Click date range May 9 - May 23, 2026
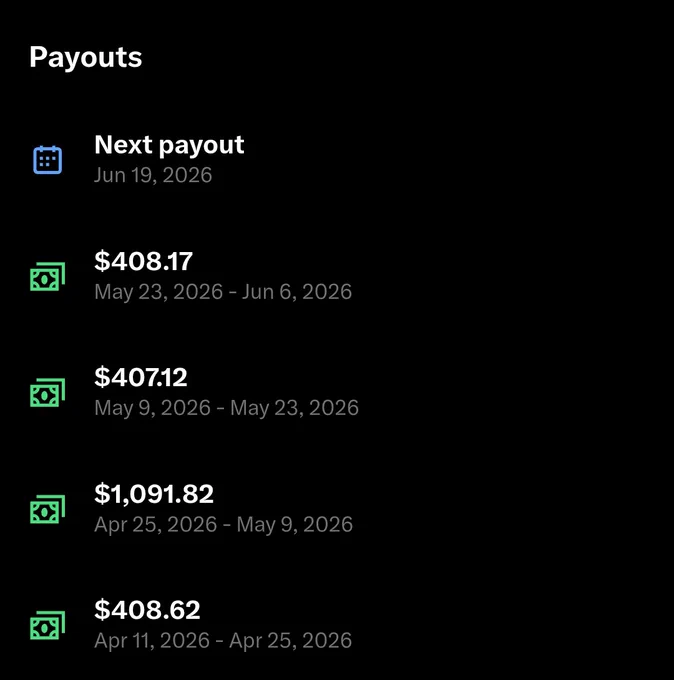This screenshot has height=680, width=674. pyautogui.click(x=226, y=408)
